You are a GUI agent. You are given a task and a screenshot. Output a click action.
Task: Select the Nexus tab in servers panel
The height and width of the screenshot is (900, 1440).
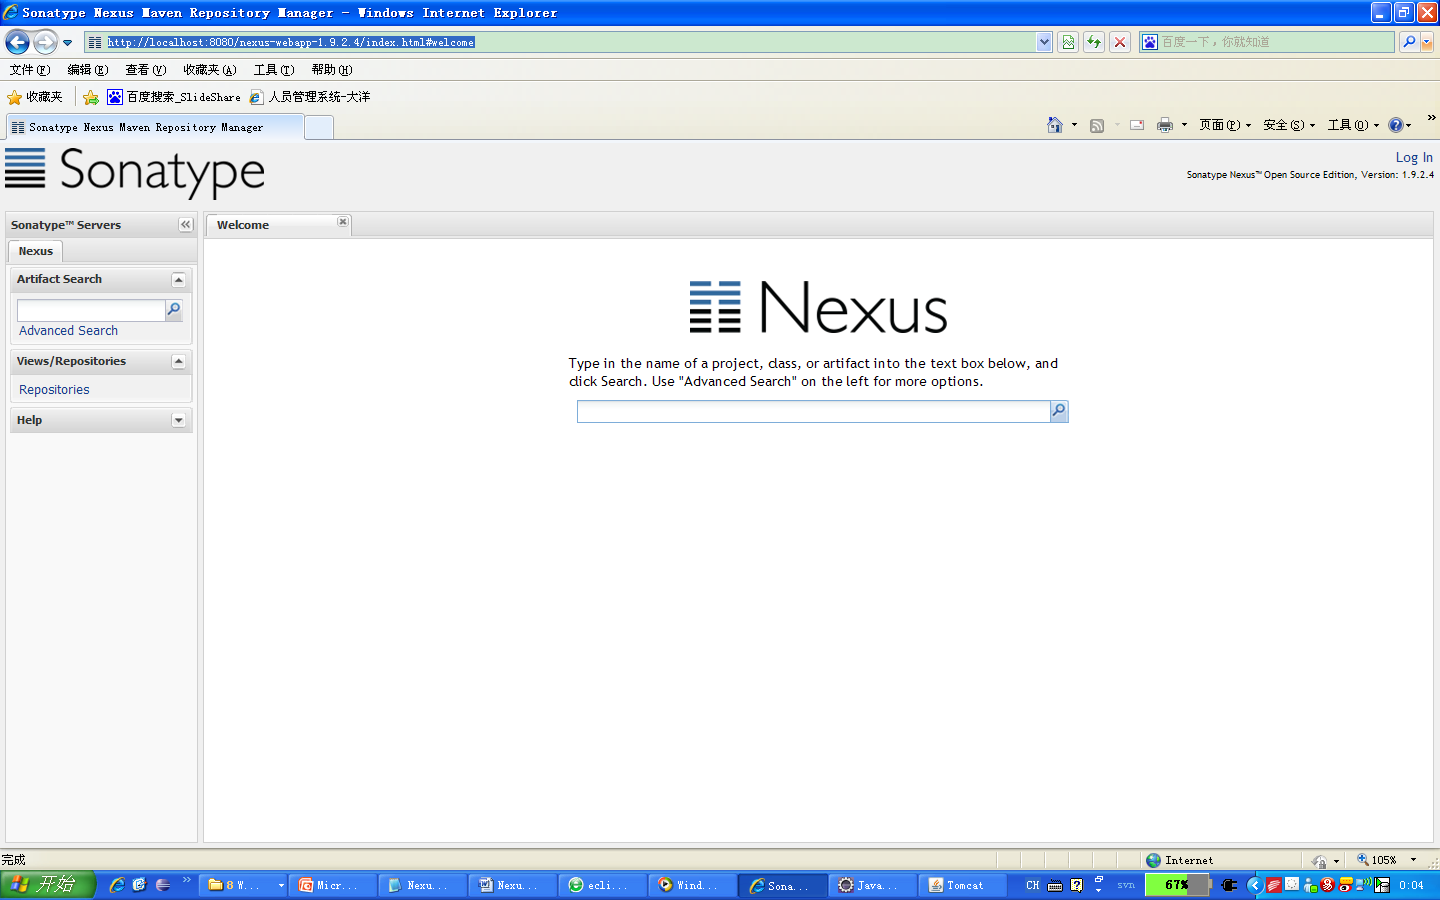click(35, 251)
